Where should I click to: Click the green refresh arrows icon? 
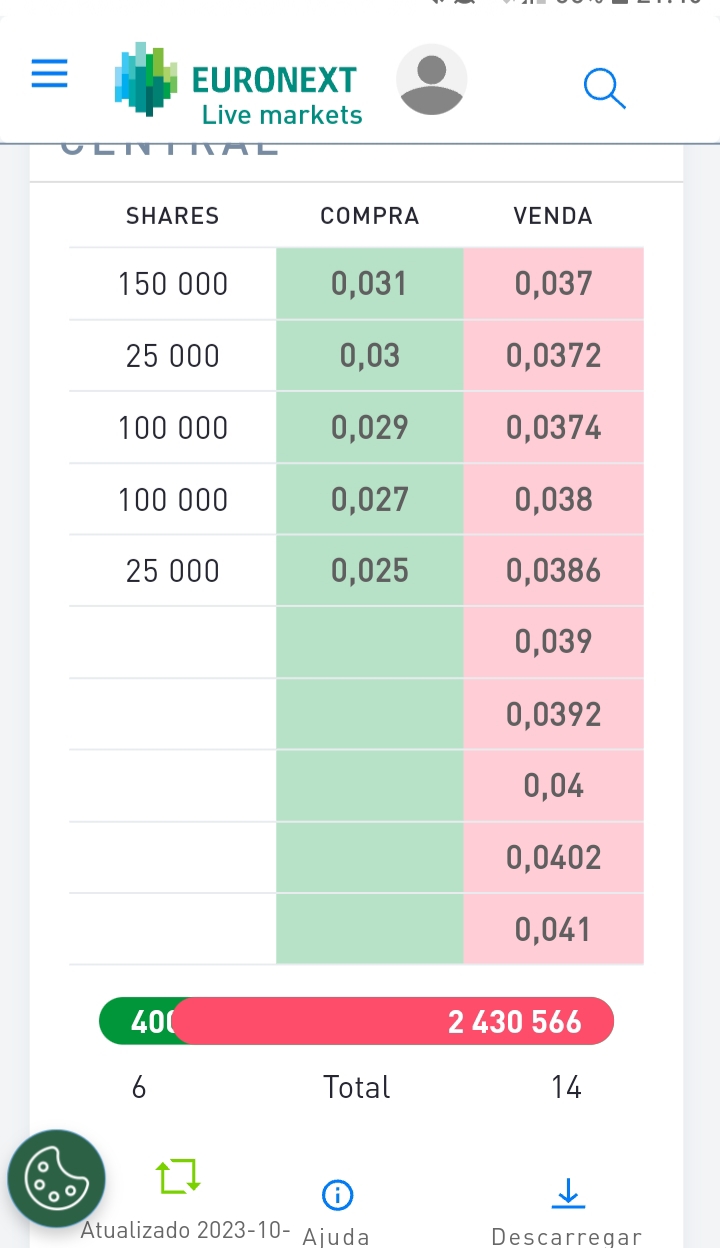[x=179, y=1176]
